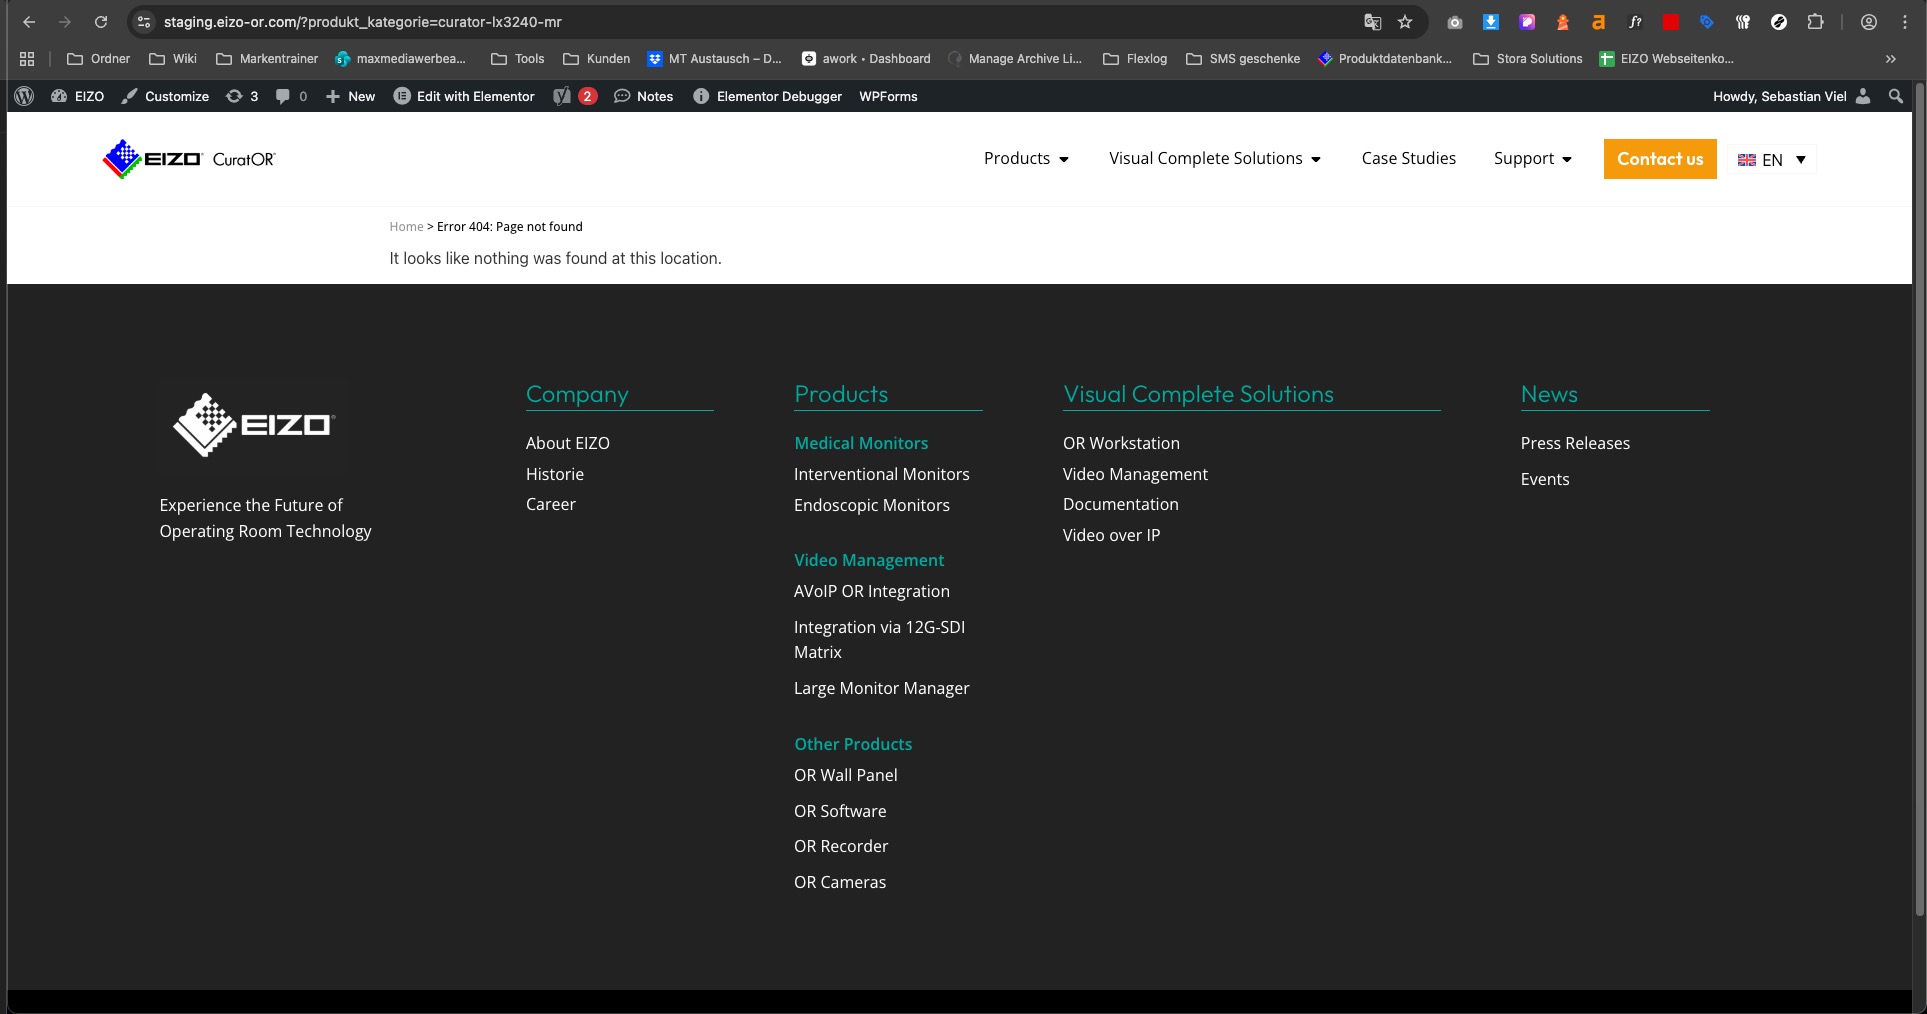This screenshot has width=1927, height=1014.
Task: Reload the page in browser
Action: click(101, 22)
